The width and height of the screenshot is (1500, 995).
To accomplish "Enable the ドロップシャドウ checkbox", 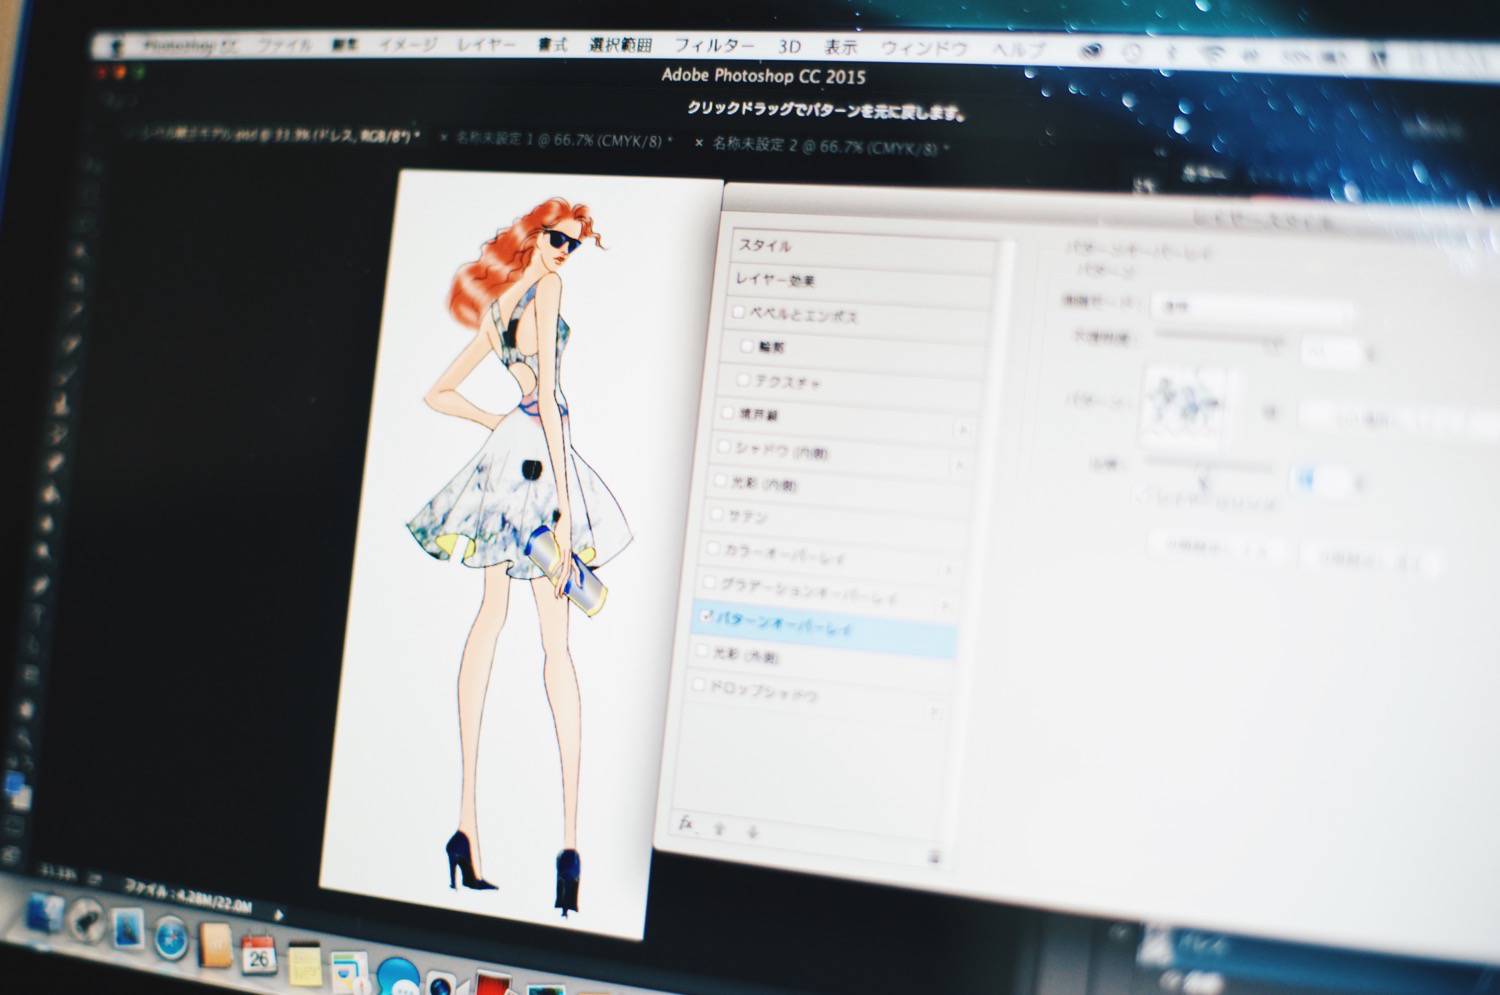I will click(698, 685).
